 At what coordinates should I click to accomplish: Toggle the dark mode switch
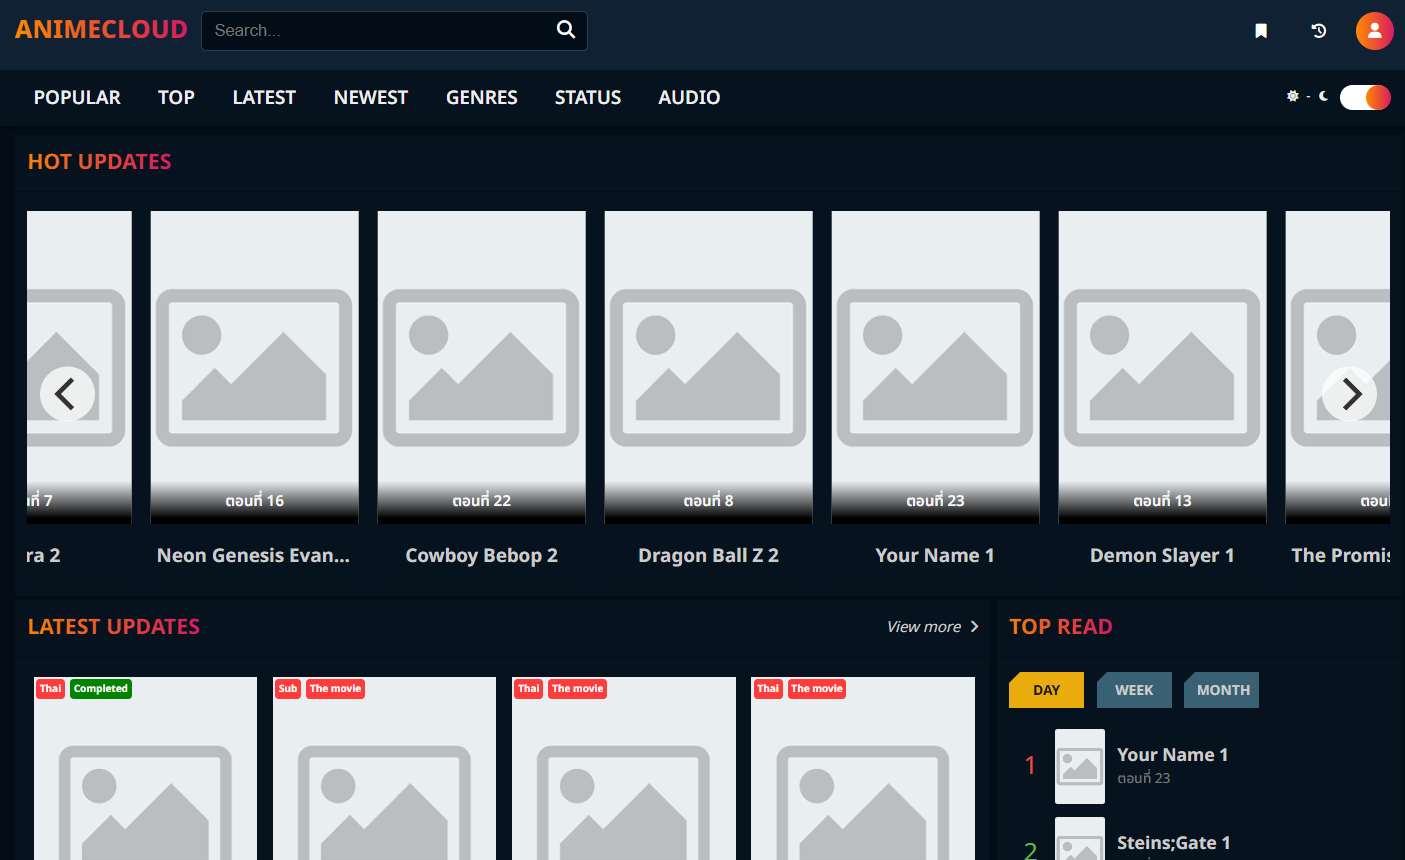pyautogui.click(x=1364, y=97)
